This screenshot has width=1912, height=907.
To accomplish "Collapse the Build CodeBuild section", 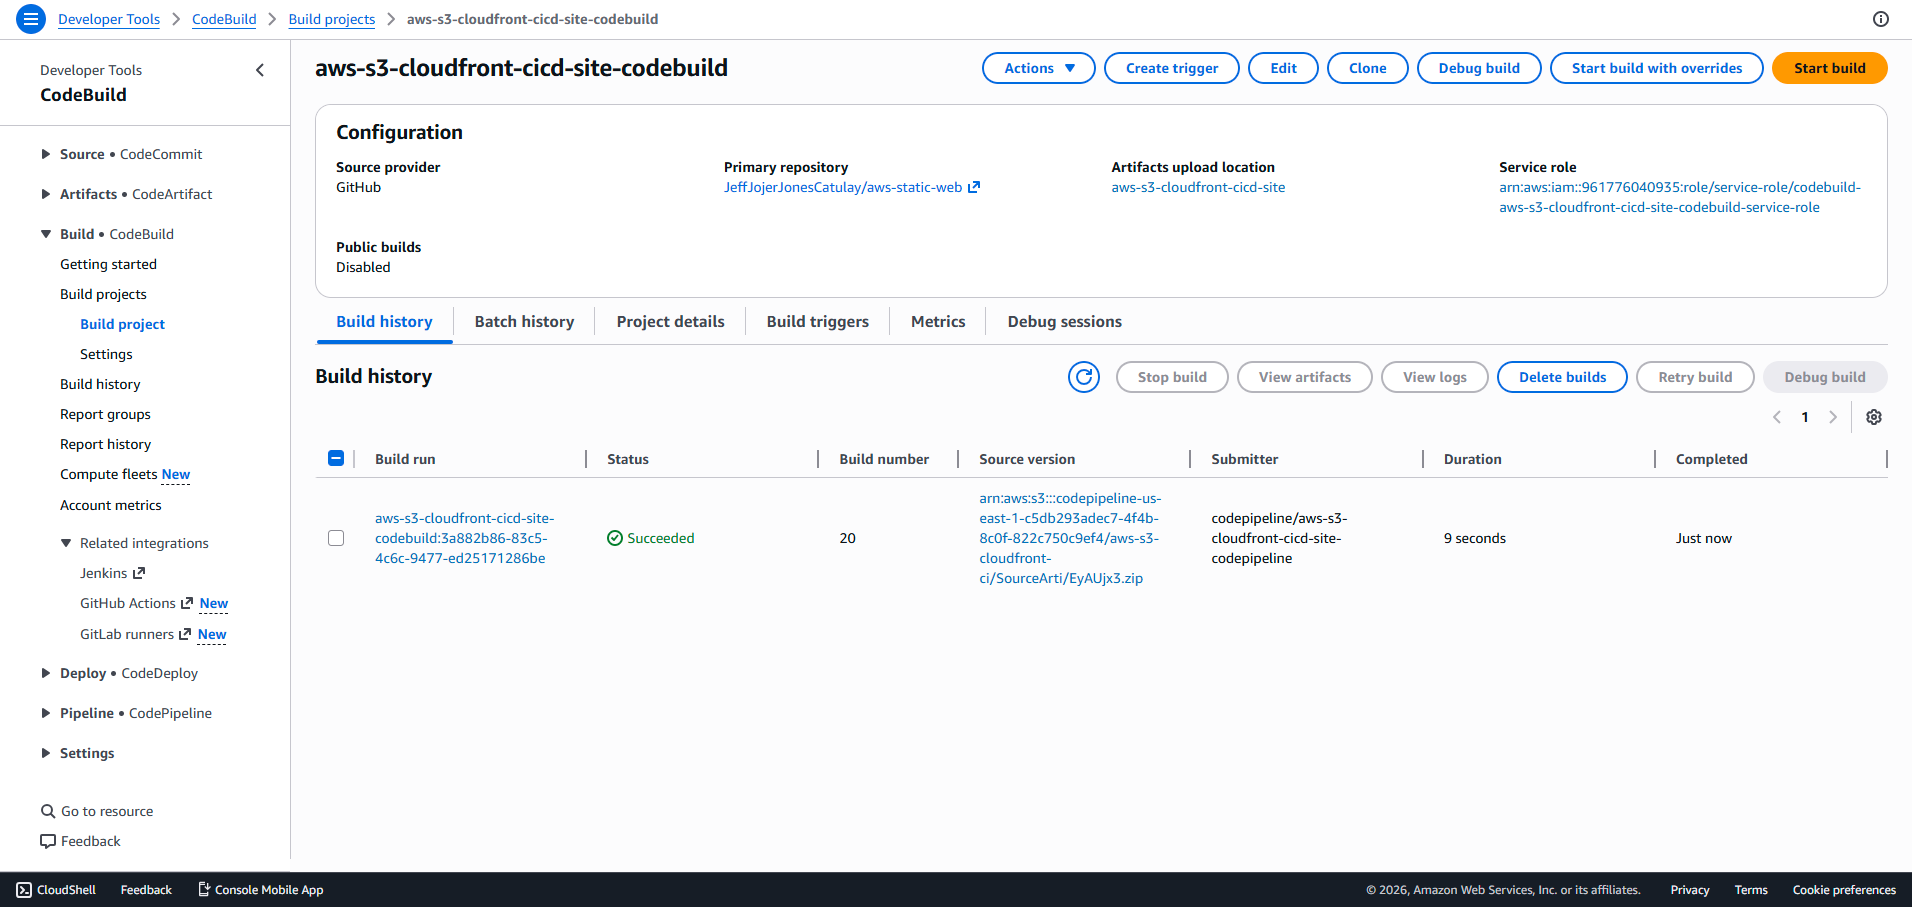I will 46,234.
